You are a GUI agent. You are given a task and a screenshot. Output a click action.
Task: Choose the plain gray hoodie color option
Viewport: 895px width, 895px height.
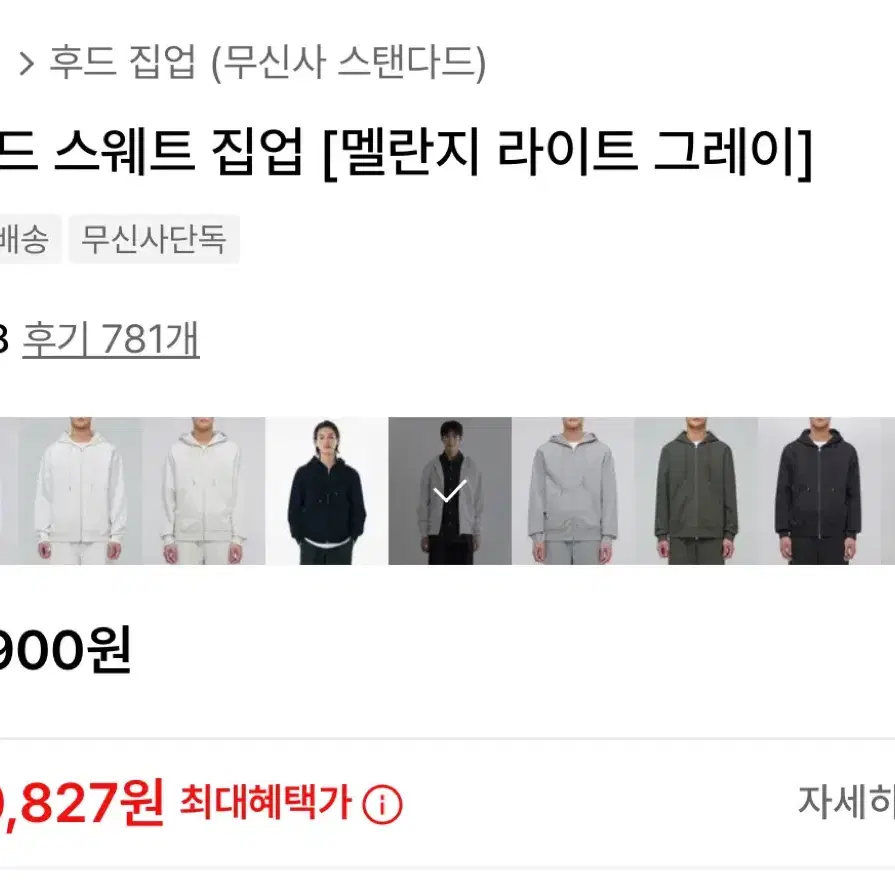[573, 491]
